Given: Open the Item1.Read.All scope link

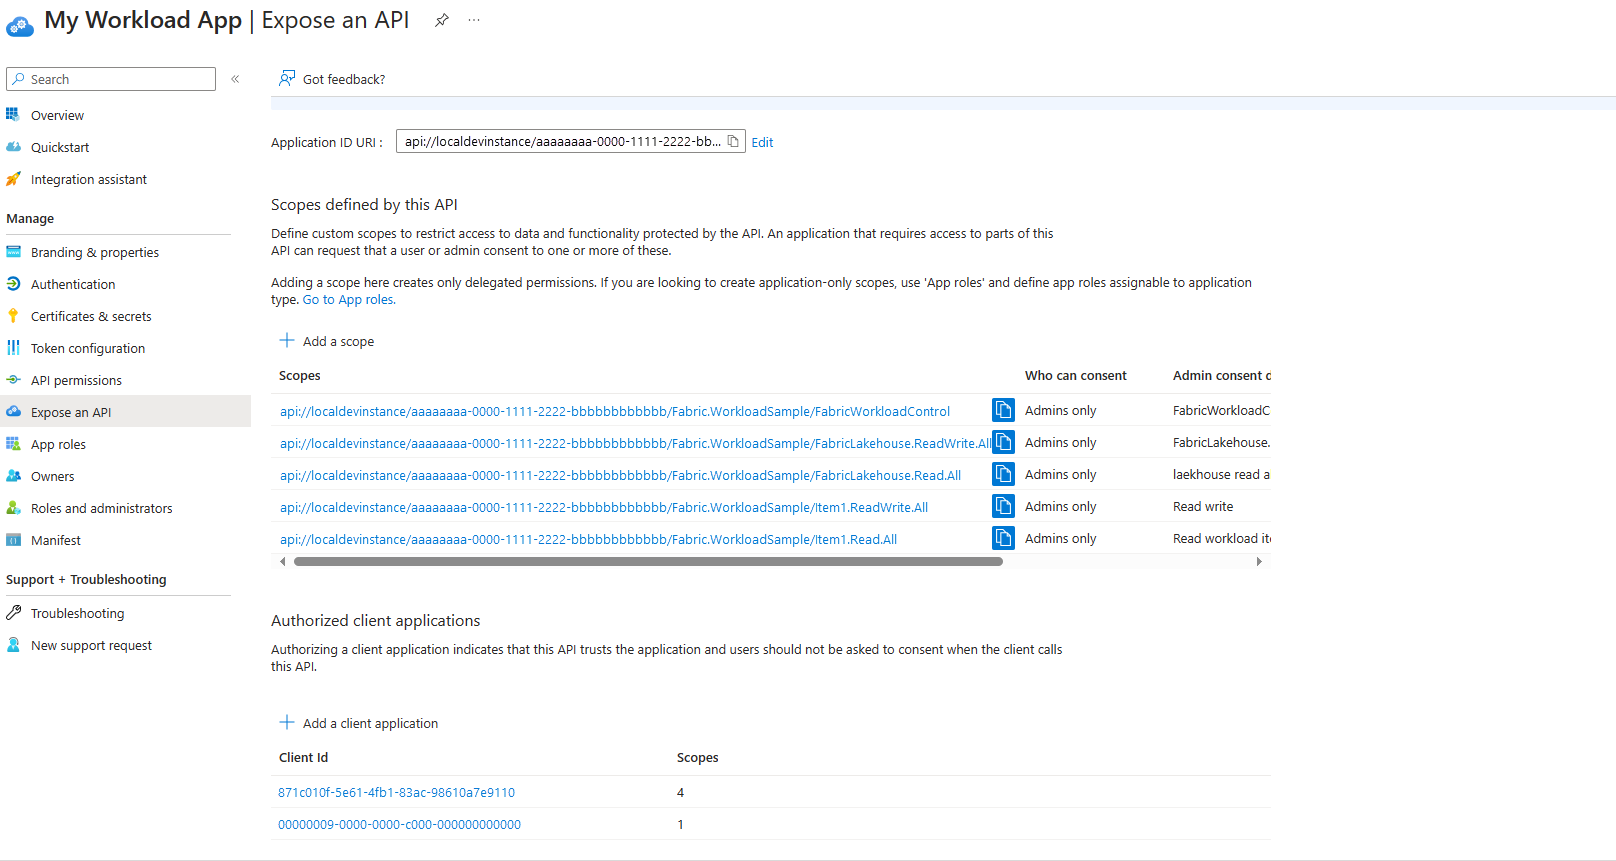Looking at the screenshot, I should (588, 539).
